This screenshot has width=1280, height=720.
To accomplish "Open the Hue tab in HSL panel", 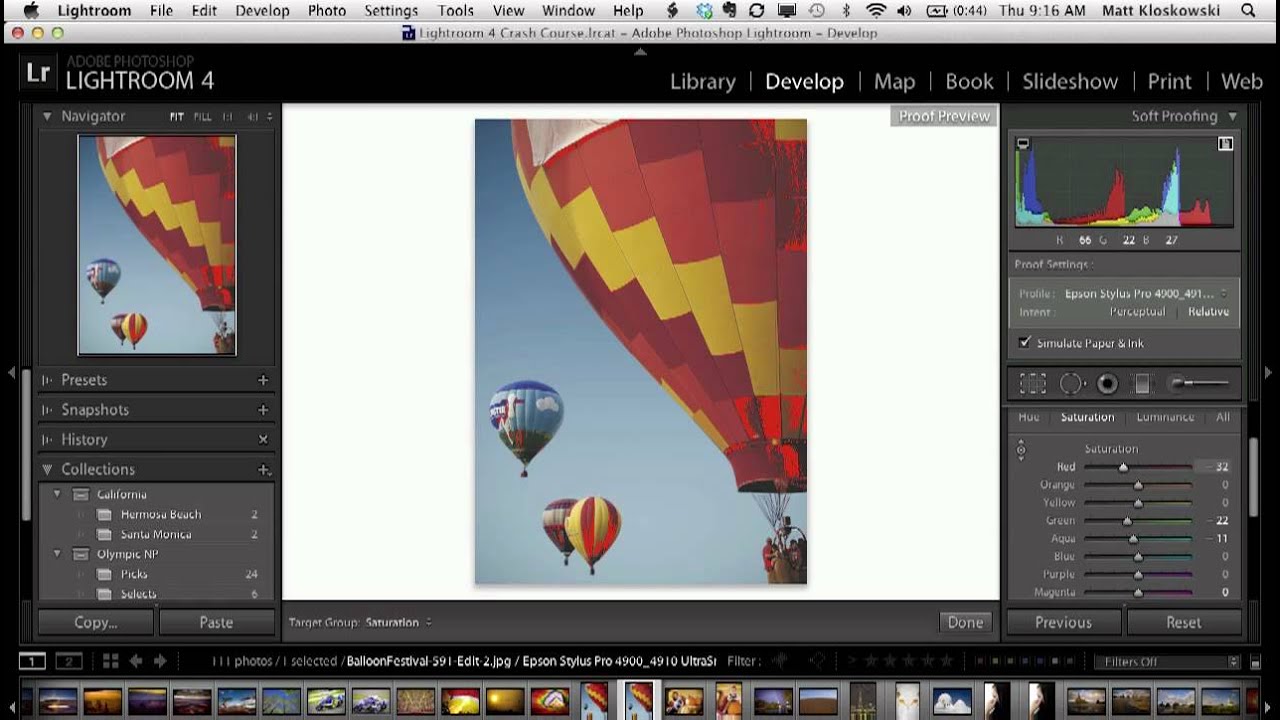I will click(1028, 417).
